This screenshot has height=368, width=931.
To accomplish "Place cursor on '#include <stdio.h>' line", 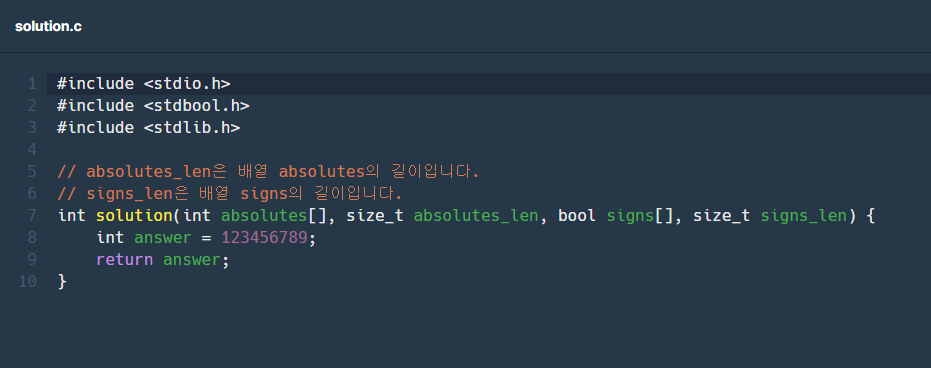I will click(144, 84).
